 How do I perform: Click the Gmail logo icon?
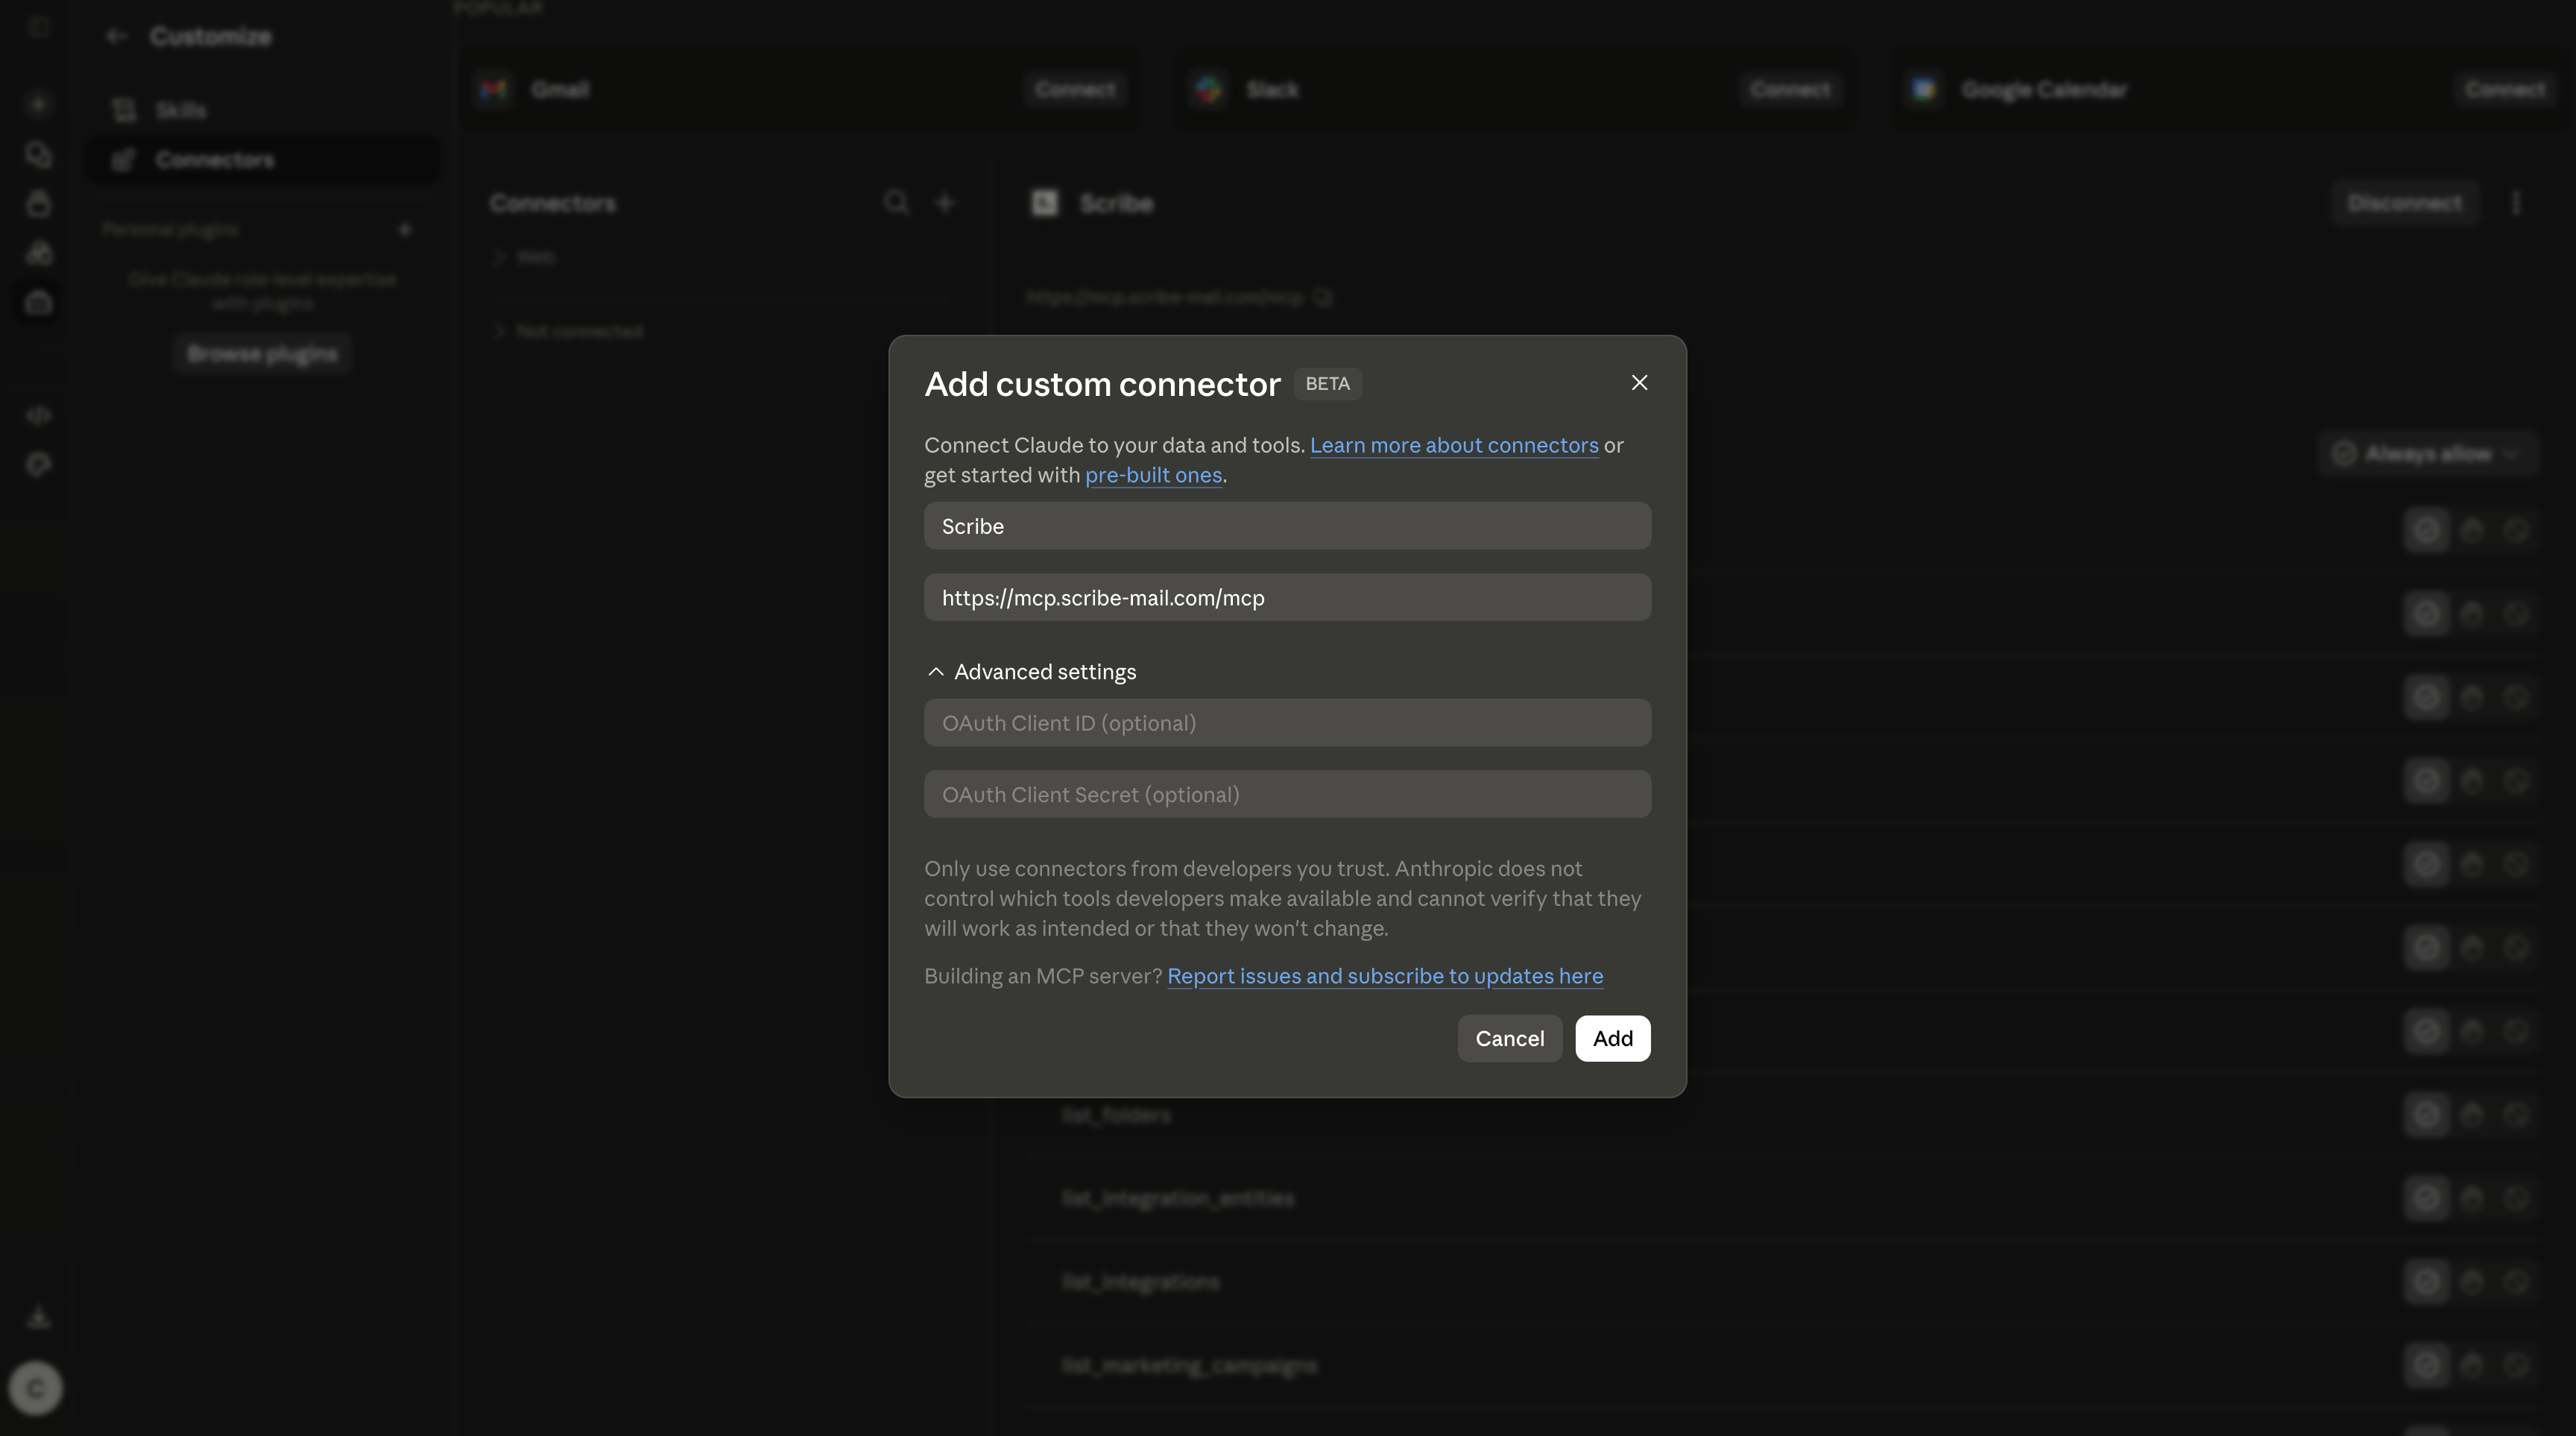coord(494,90)
